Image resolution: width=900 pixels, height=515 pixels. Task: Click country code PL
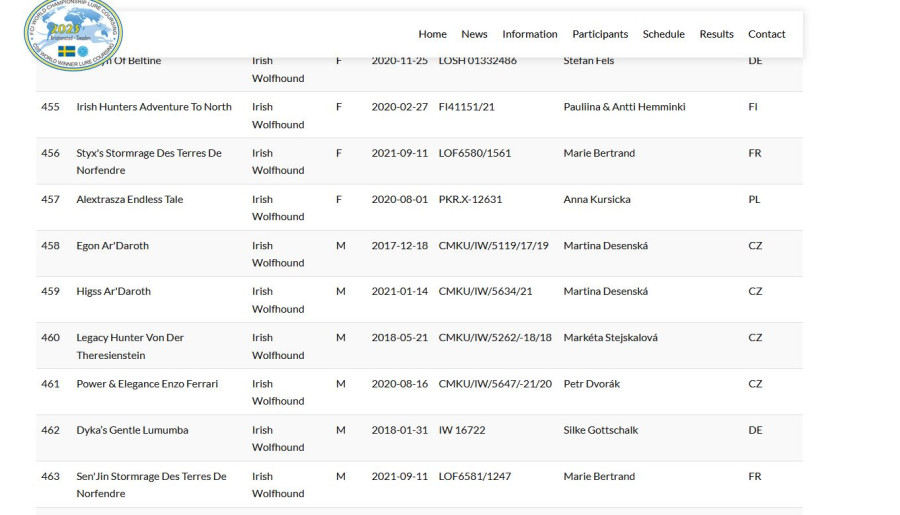754,199
